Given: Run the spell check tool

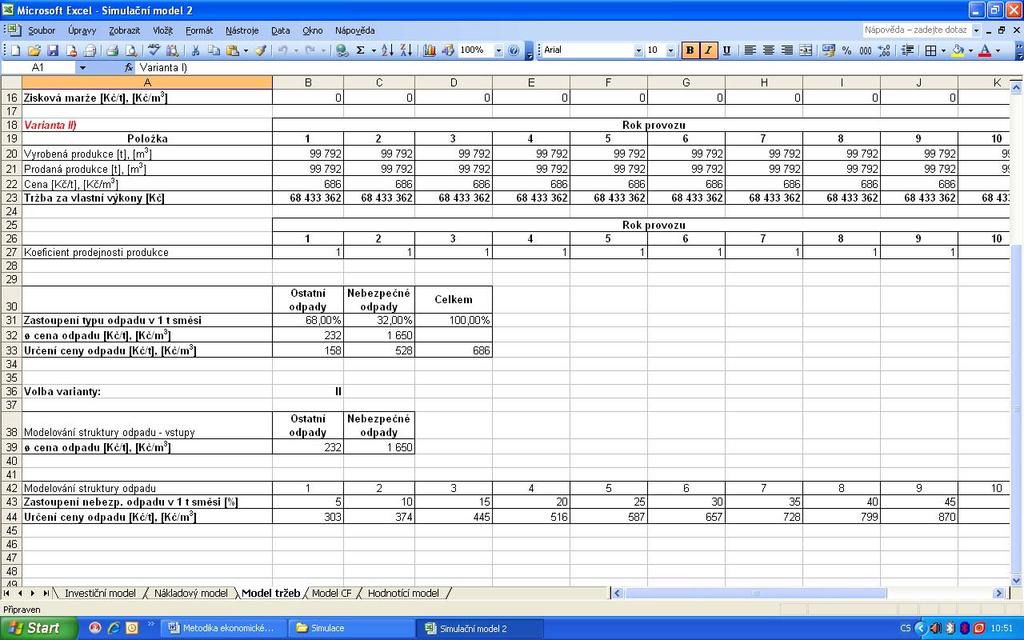Looking at the screenshot, I should pos(153,50).
